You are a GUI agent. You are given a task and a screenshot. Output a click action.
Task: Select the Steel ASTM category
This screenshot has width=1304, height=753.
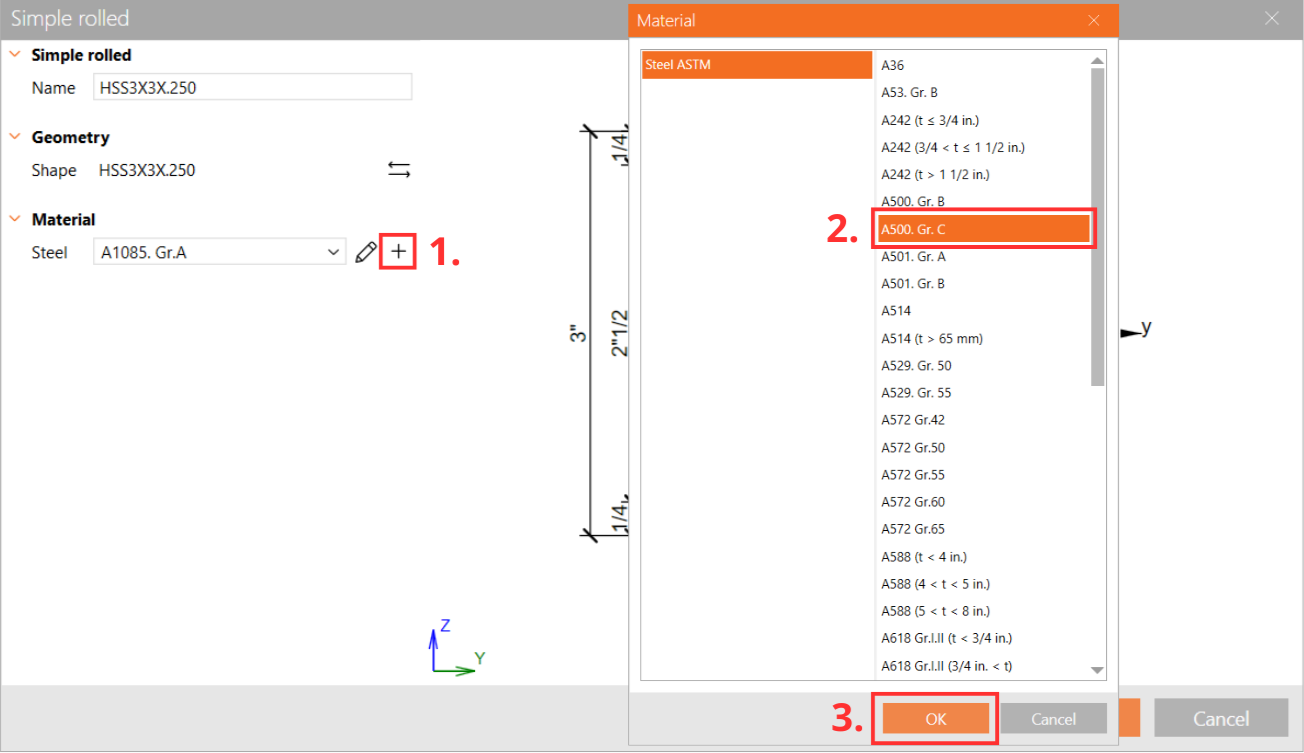[756, 64]
